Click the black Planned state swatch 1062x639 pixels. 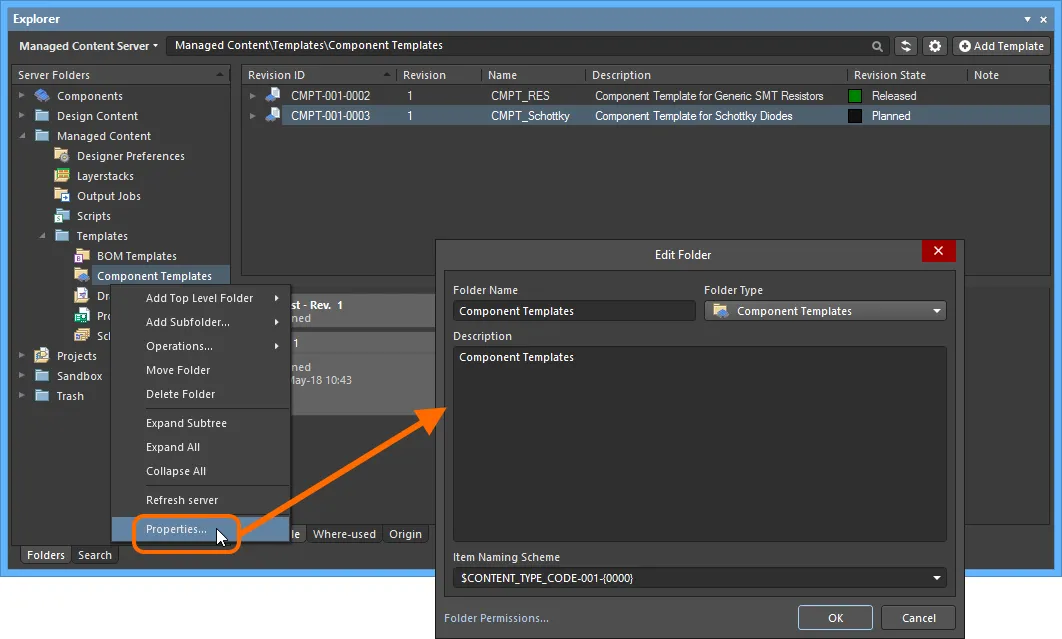(x=855, y=116)
